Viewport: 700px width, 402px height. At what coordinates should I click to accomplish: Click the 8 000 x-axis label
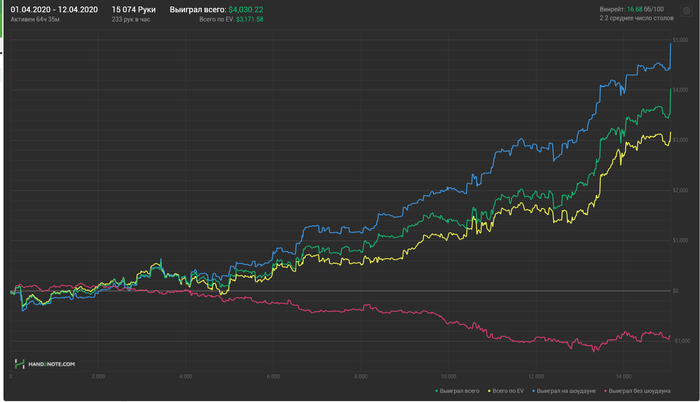[361, 377]
